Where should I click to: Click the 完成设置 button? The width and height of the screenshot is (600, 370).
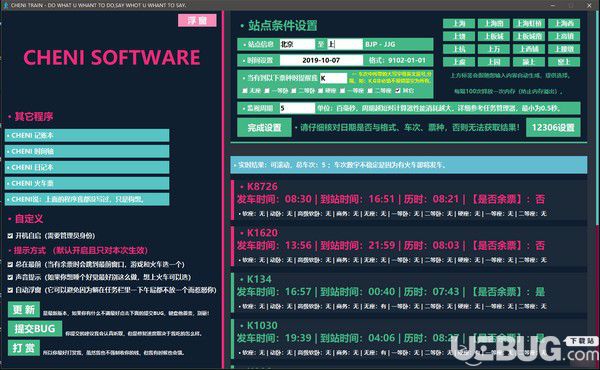[x=264, y=127]
